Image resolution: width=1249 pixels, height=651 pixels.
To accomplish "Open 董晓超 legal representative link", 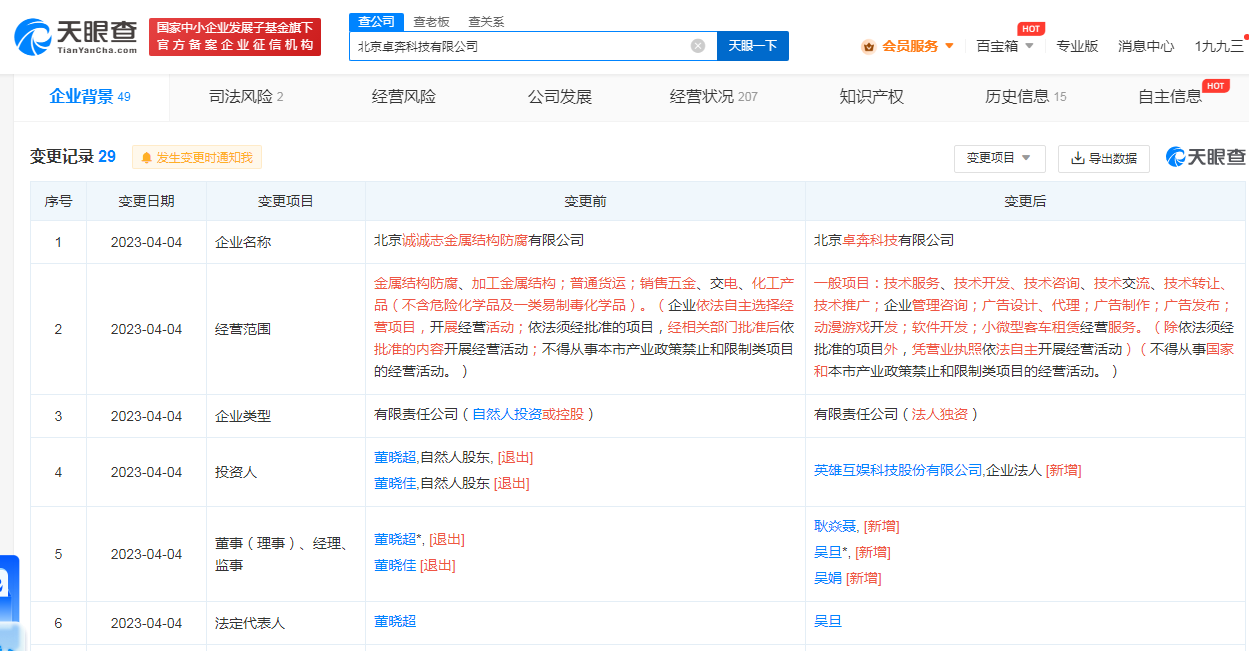I will [x=395, y=621].
